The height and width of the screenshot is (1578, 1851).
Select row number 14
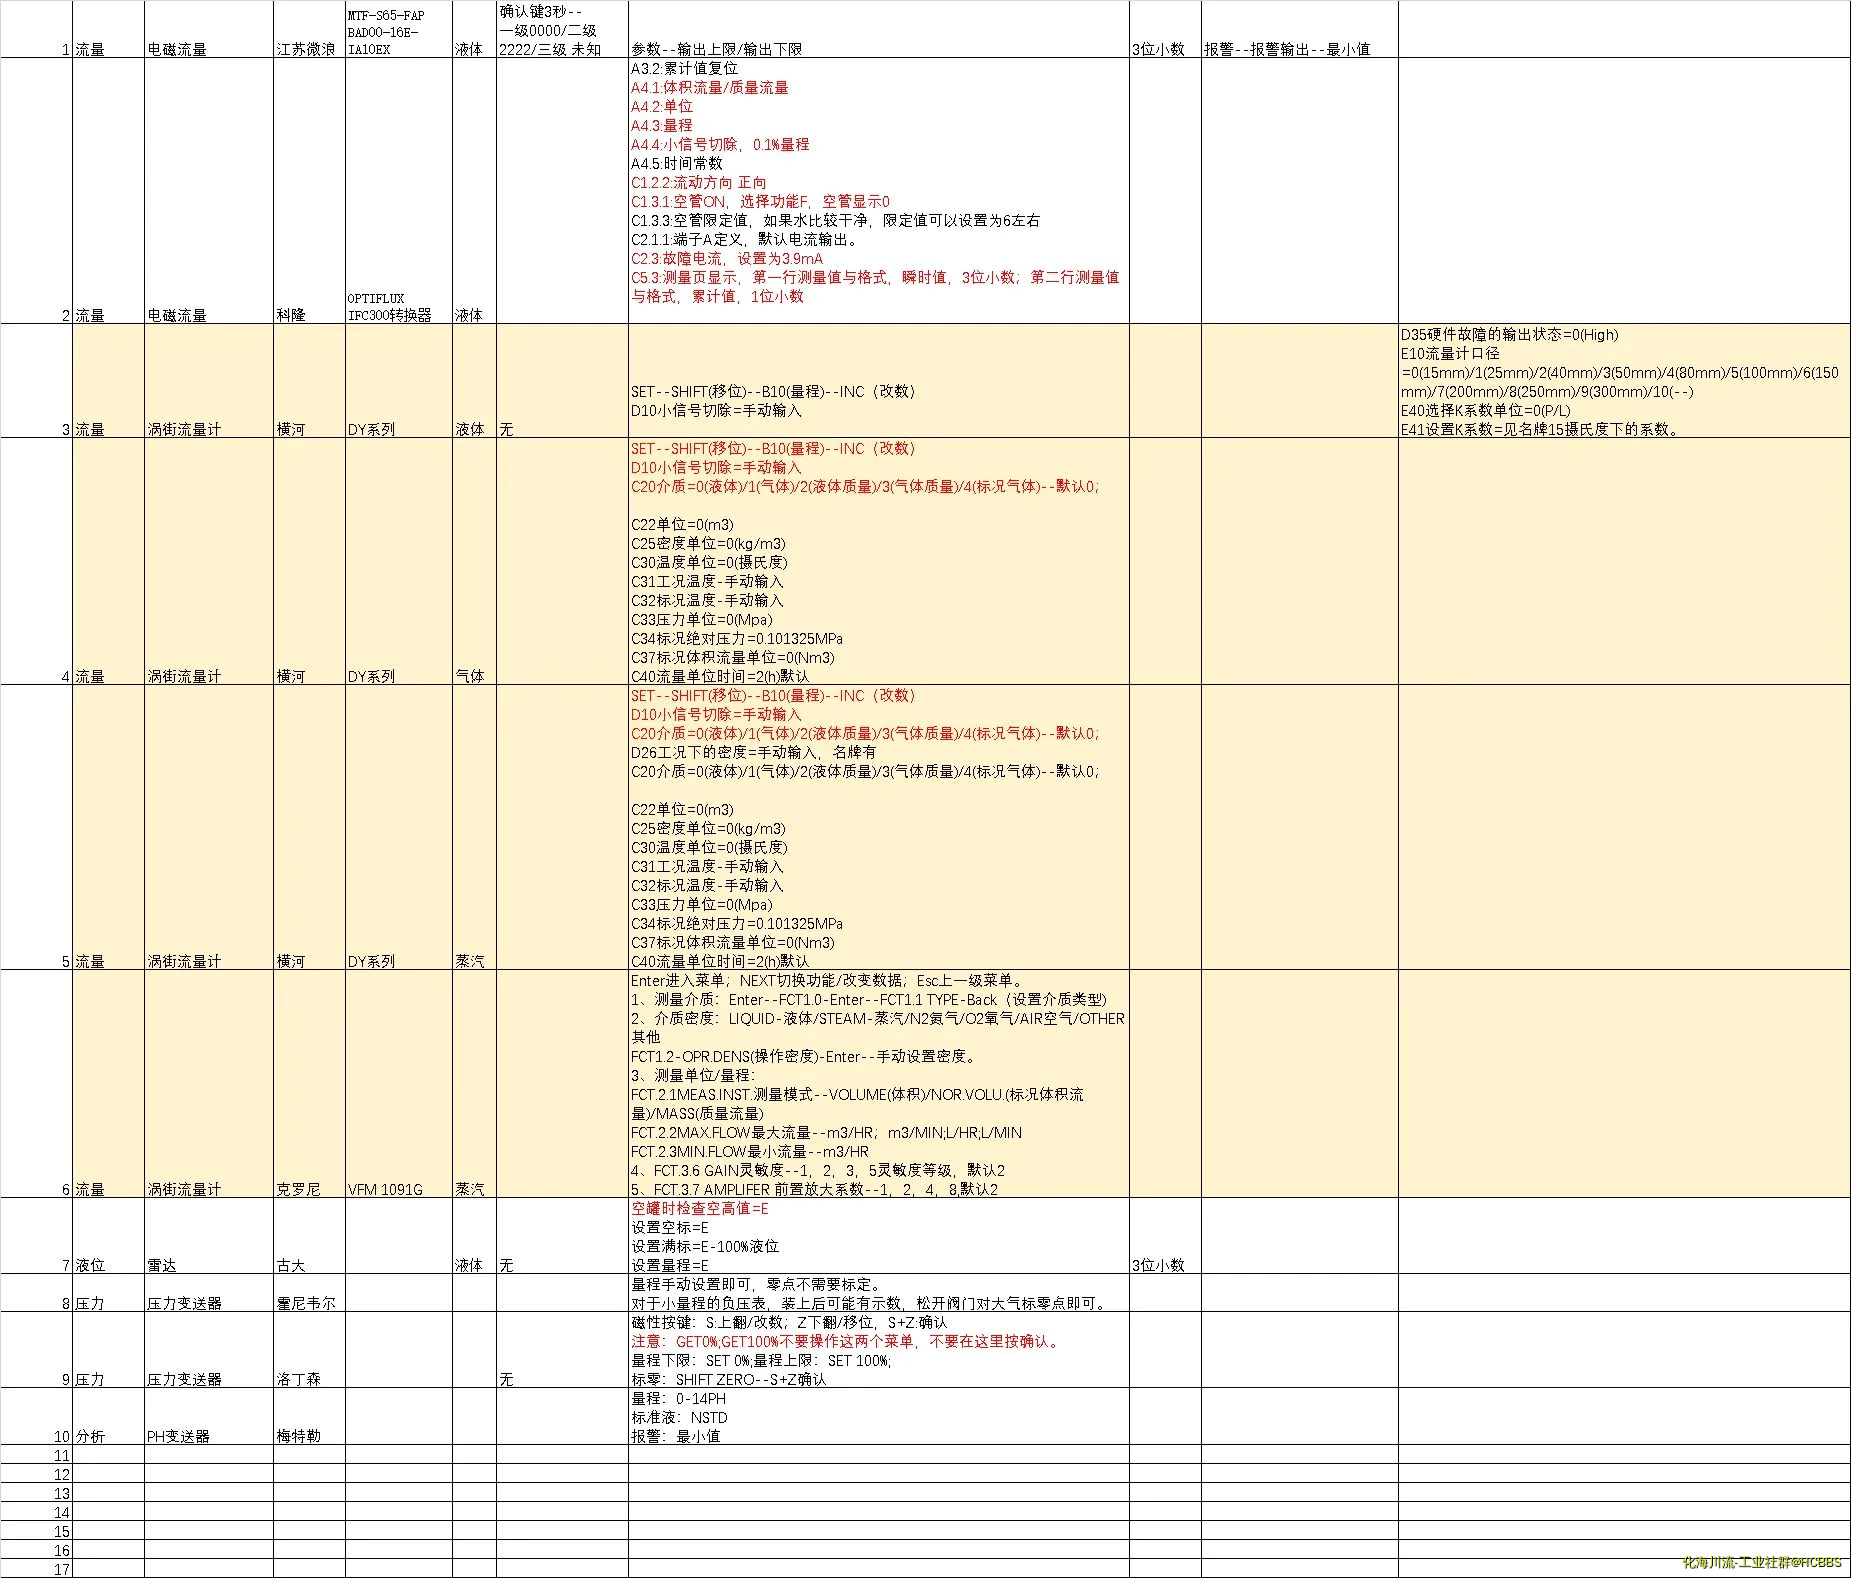tap(37, 1512)
